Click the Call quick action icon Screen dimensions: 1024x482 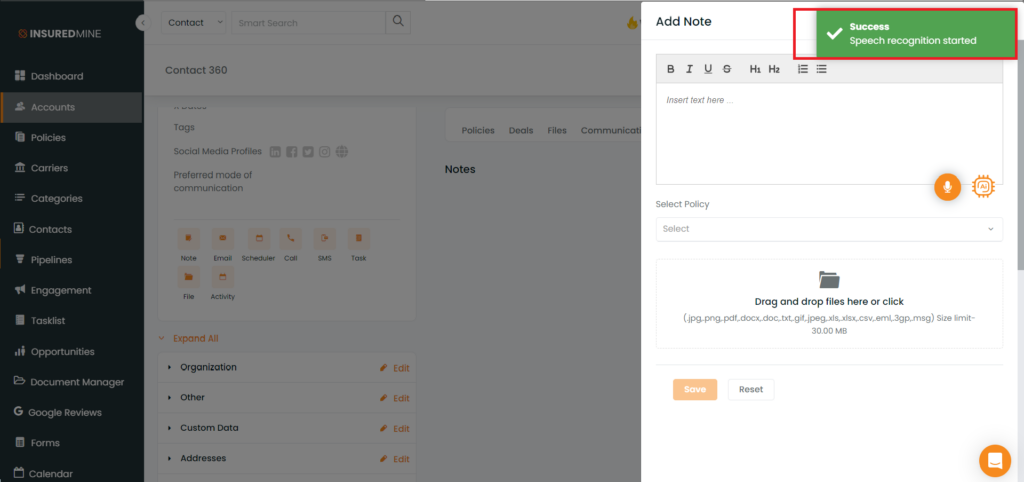(290, 239)
